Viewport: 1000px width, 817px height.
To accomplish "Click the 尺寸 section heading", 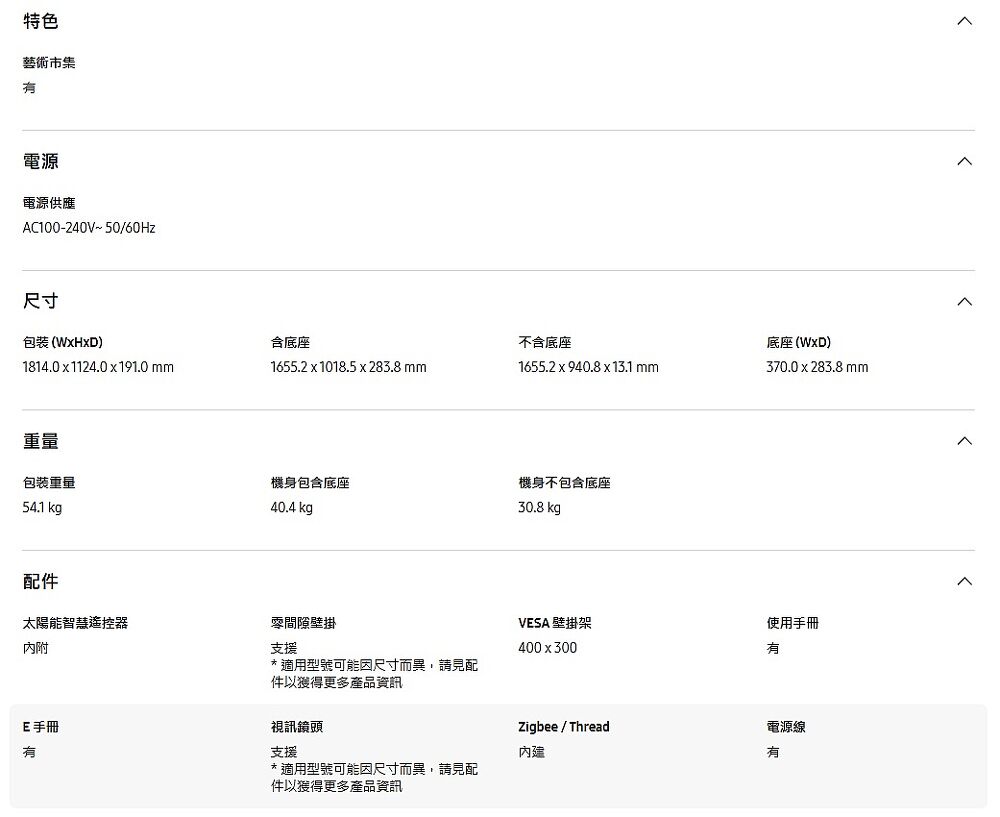I will pos(41,301).
